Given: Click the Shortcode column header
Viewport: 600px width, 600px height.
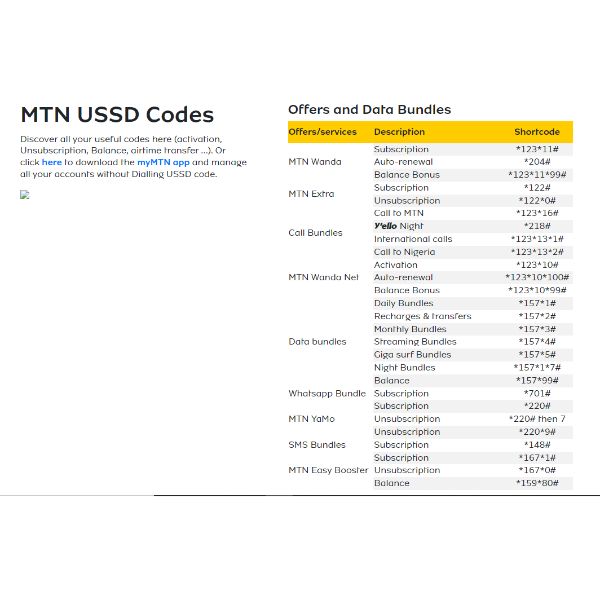Looking at the screenshot, I should [537, 132].
